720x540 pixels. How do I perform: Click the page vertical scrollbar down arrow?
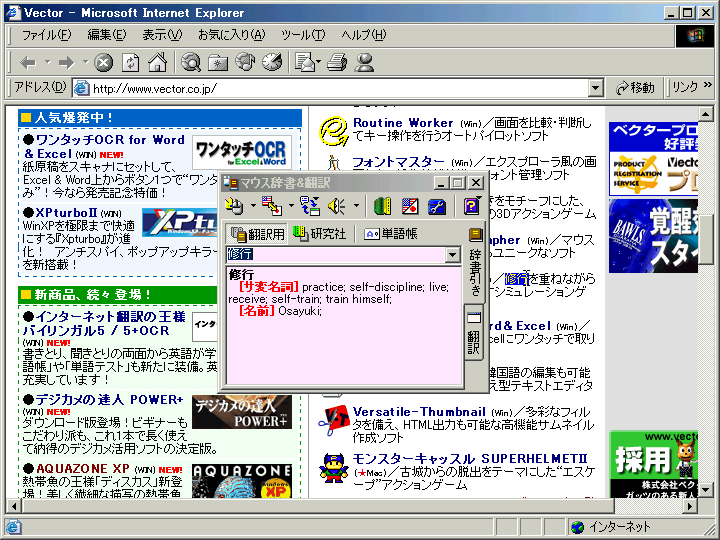pyautogui.click(x=705, y=490)
